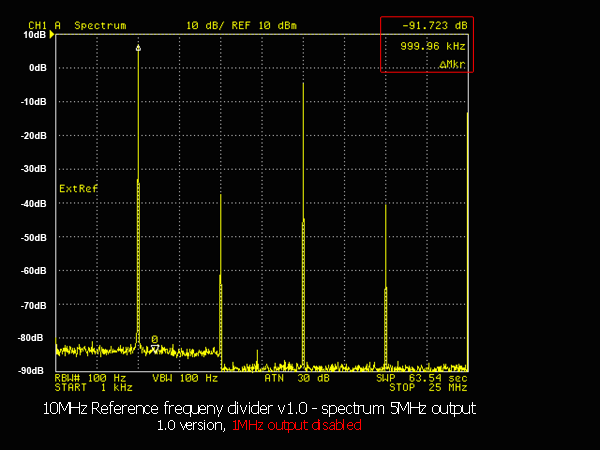
Task: Click the 10 dB/ scale text
Action: click(x=205, y=26)
